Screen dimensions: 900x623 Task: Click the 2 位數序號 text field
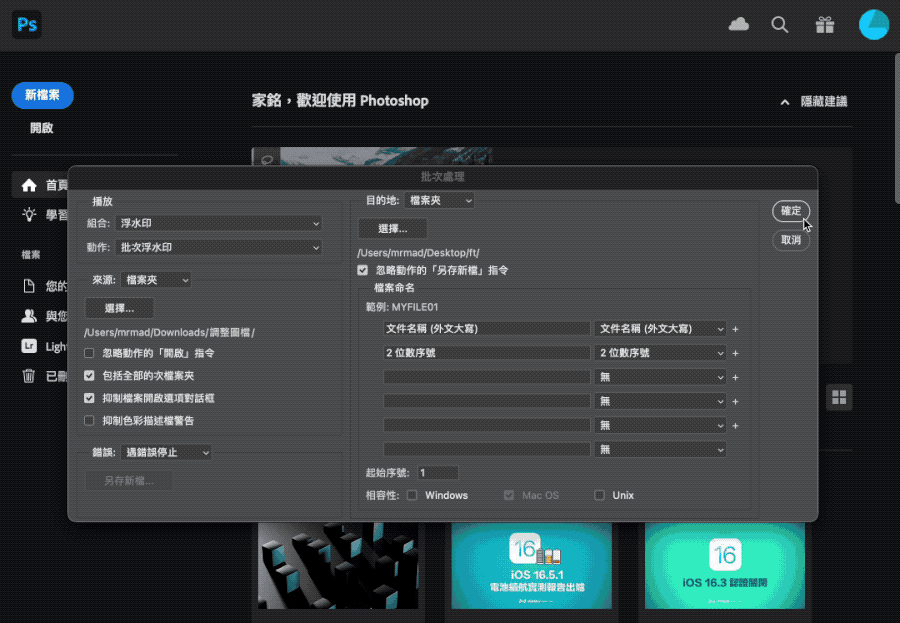[487, 353]
